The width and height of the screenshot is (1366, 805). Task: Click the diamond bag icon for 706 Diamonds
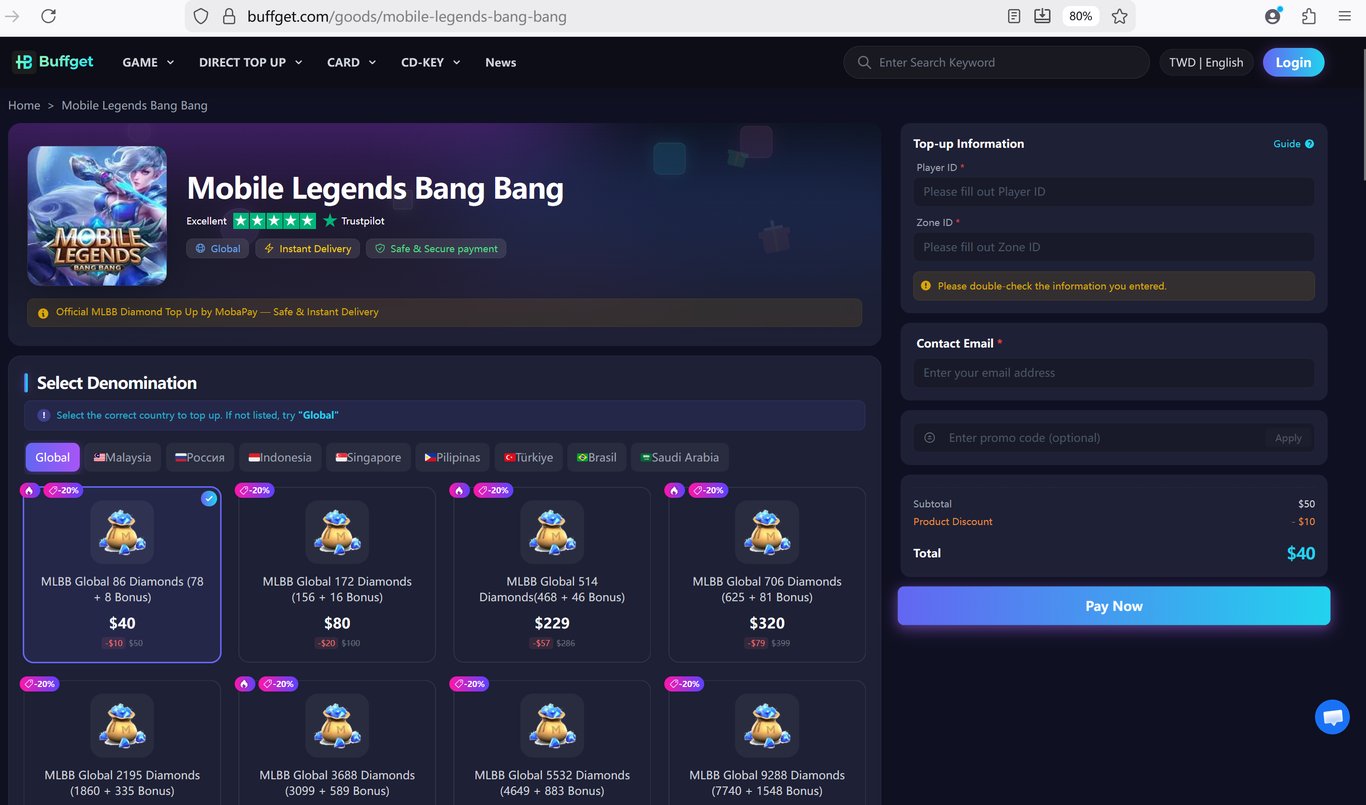(x=767, y=531)
